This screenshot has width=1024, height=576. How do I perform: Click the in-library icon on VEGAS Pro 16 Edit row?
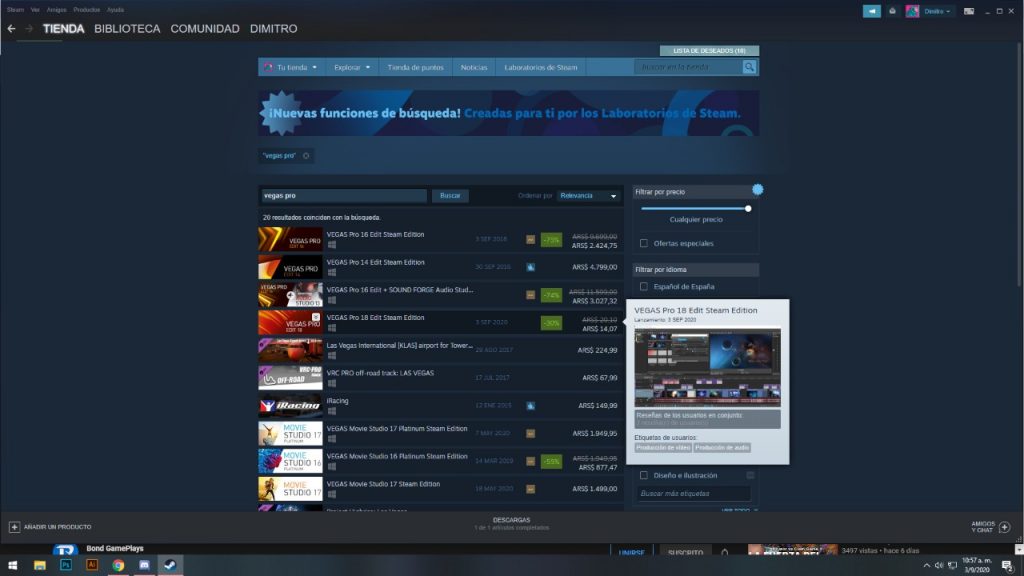coord(530,240)
